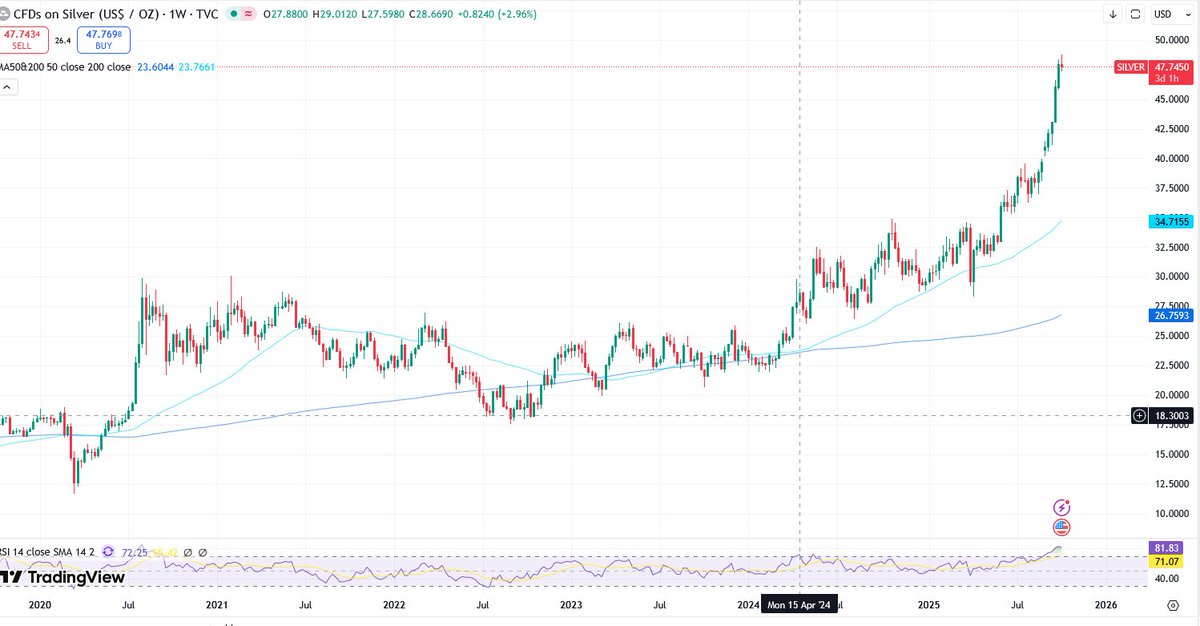Click the RSI 14 close indicator label

click(x=48, y=551)
